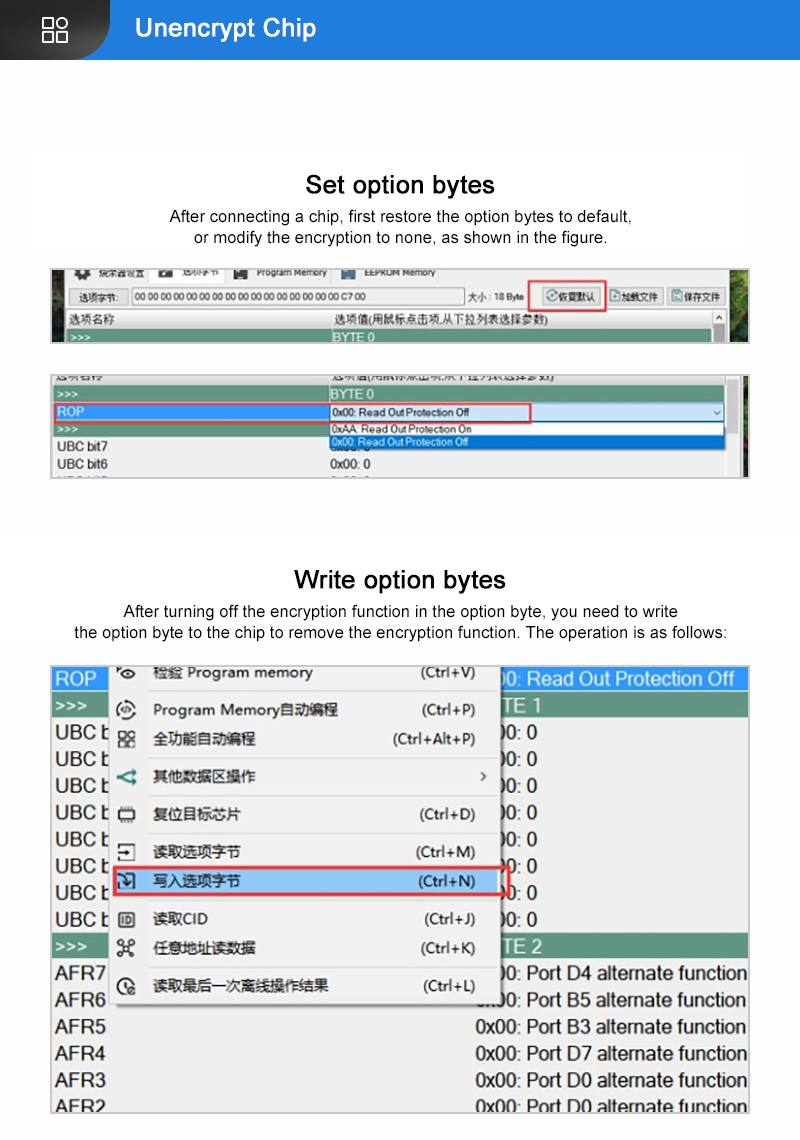Expand the 其他数据区操作 submenu arrow
Screen dimensions: 800x1140
[483, 777]
